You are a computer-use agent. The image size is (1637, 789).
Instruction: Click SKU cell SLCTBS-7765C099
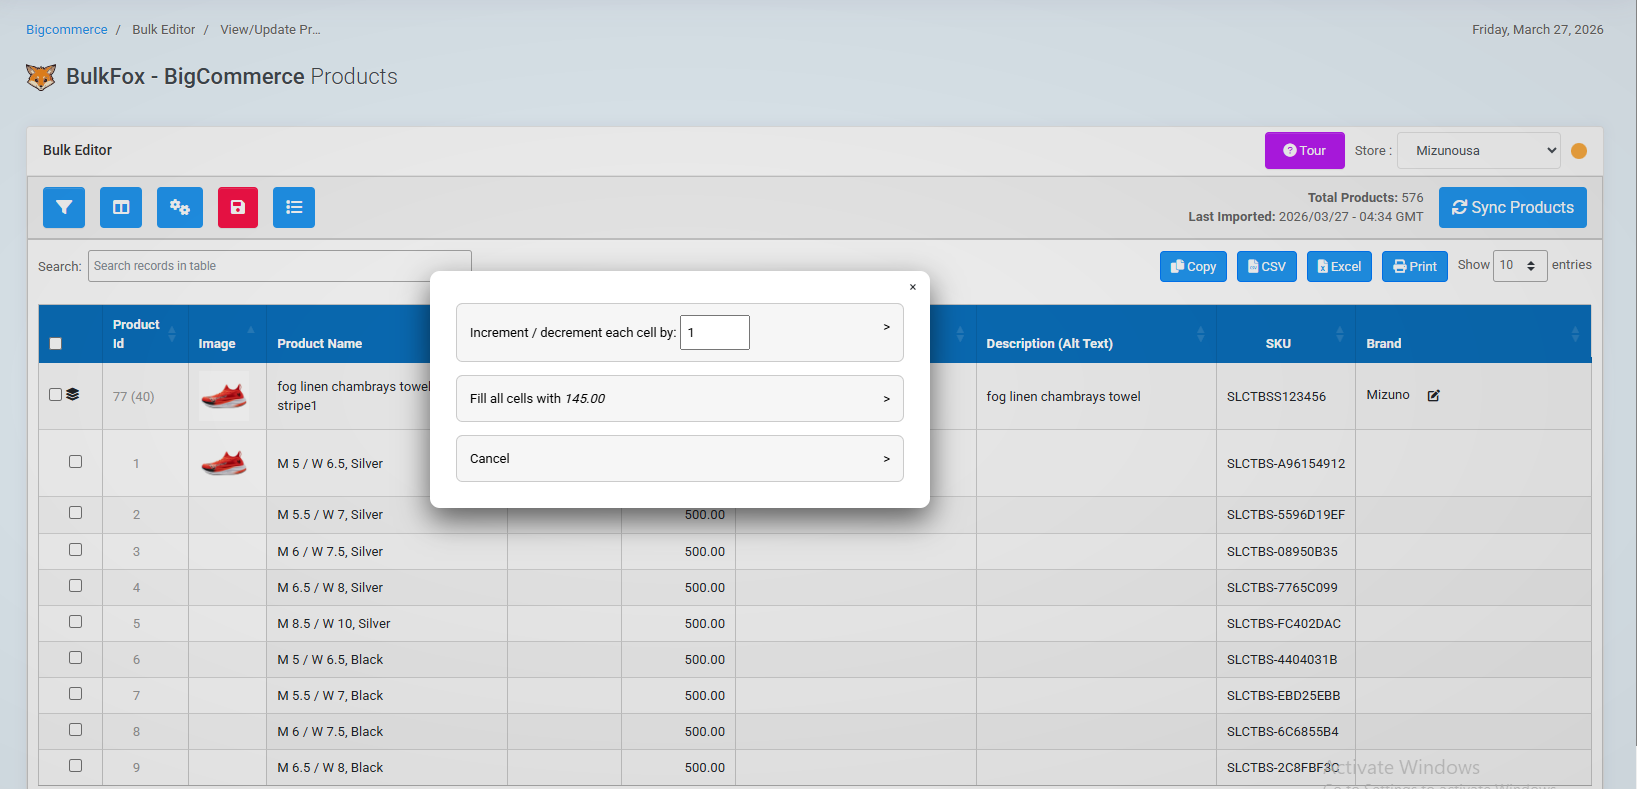pos(1282,588)
